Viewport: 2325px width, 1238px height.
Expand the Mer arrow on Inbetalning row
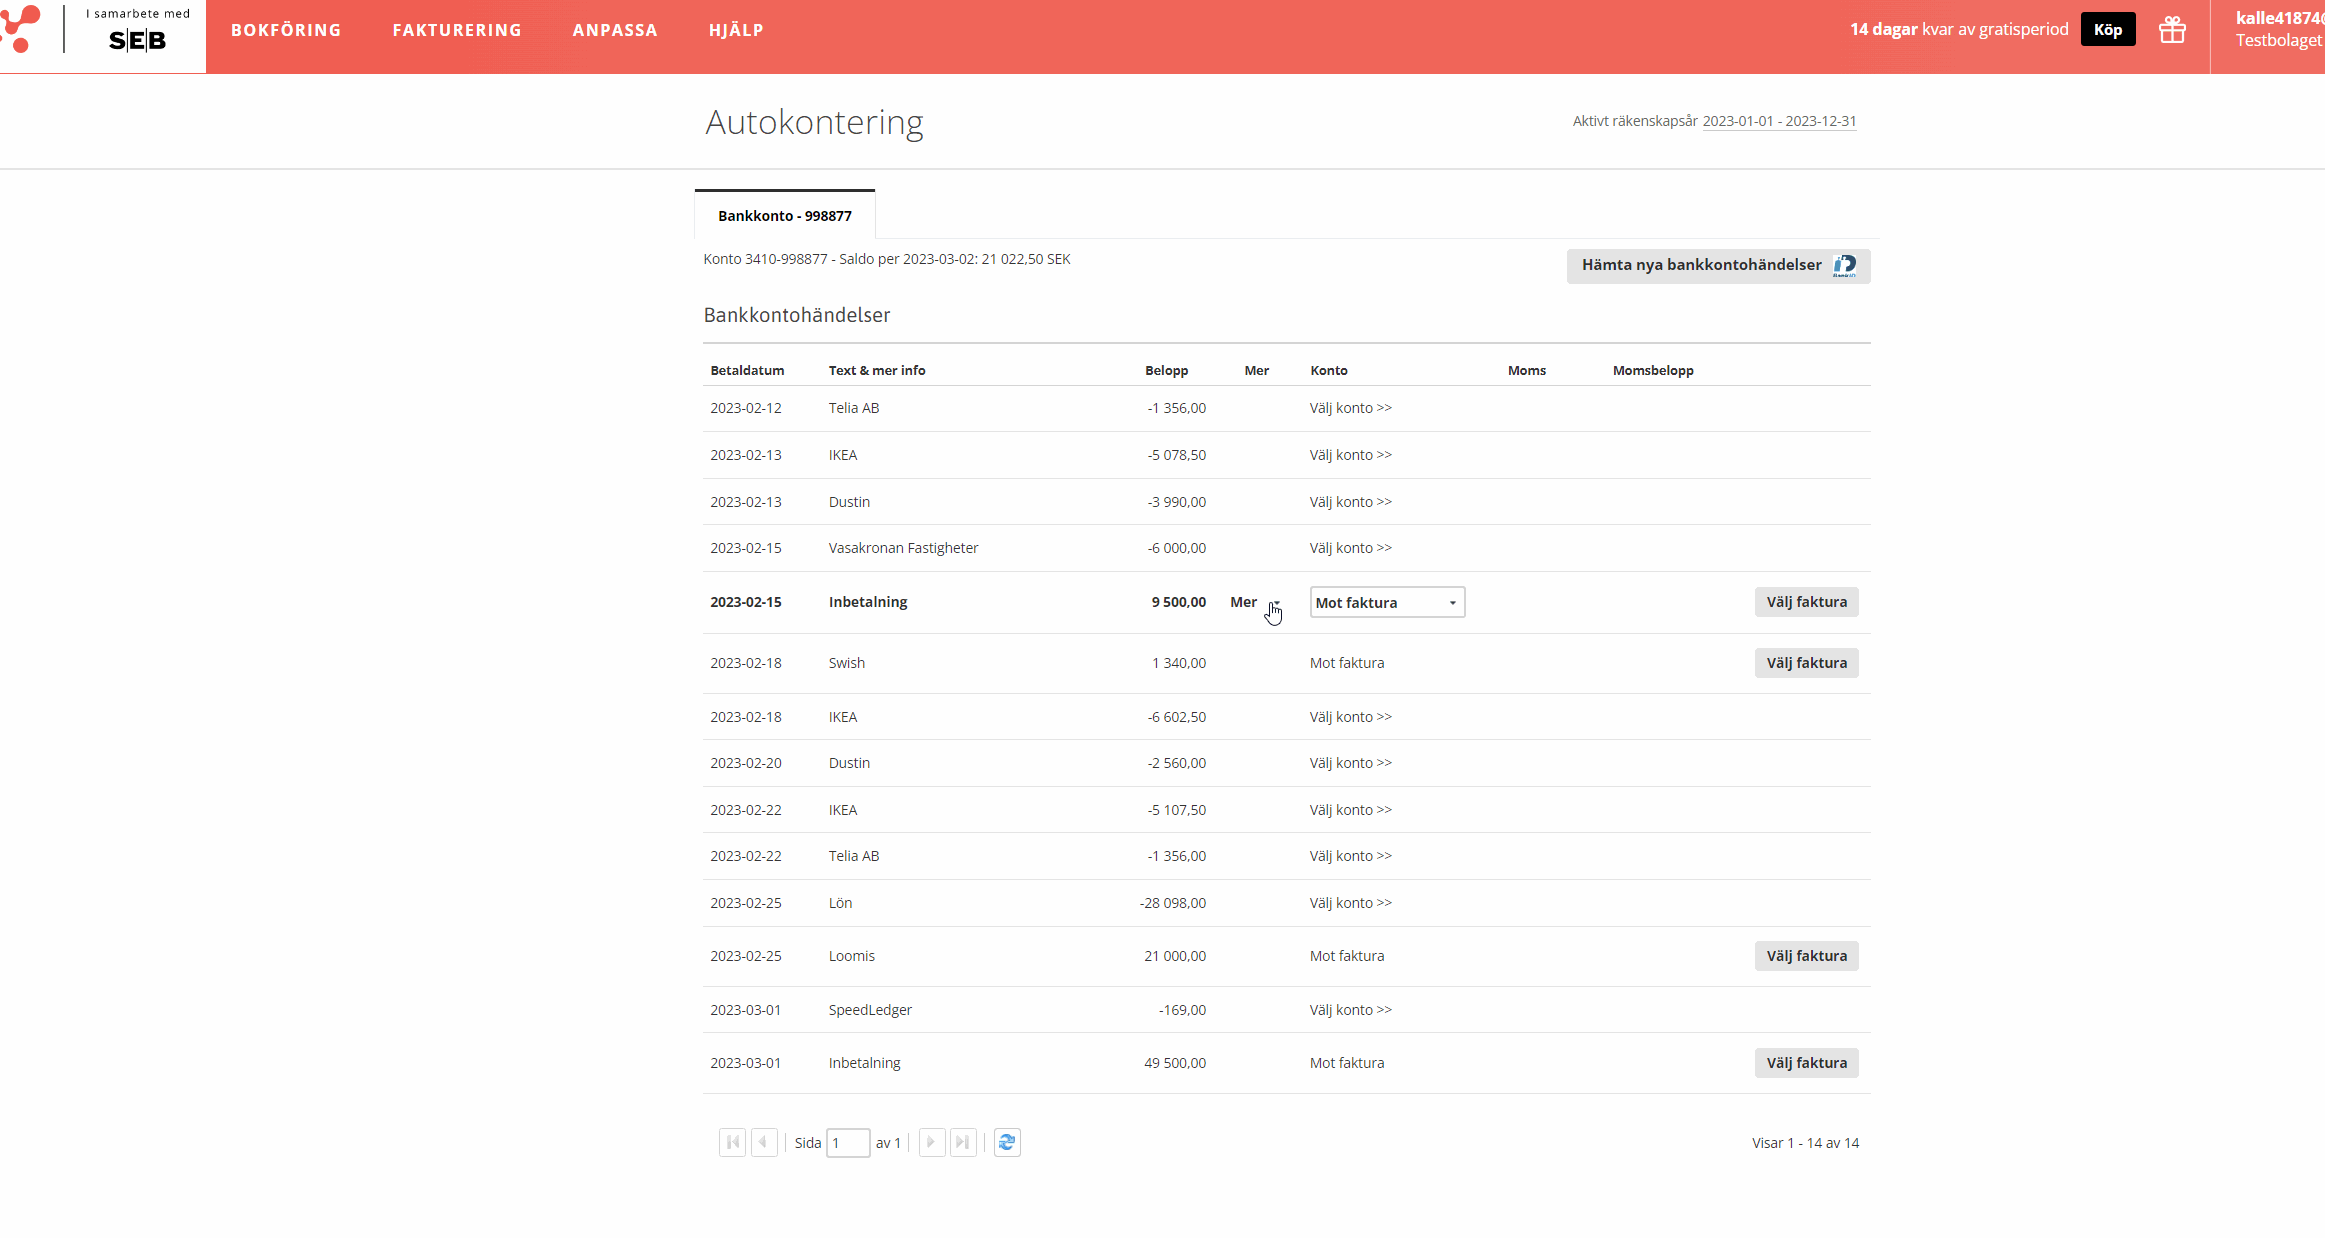click(1276, 603)
